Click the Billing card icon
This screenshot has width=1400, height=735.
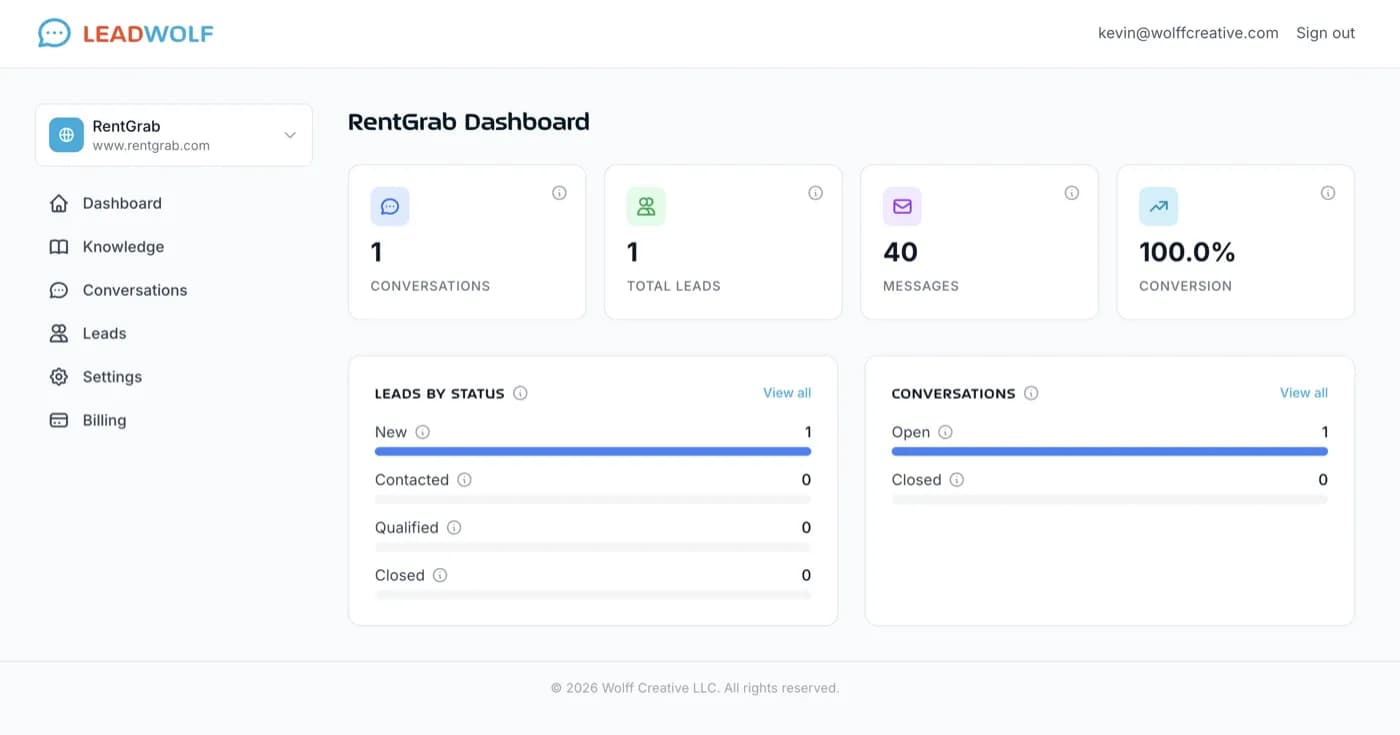tap(59, 420)
